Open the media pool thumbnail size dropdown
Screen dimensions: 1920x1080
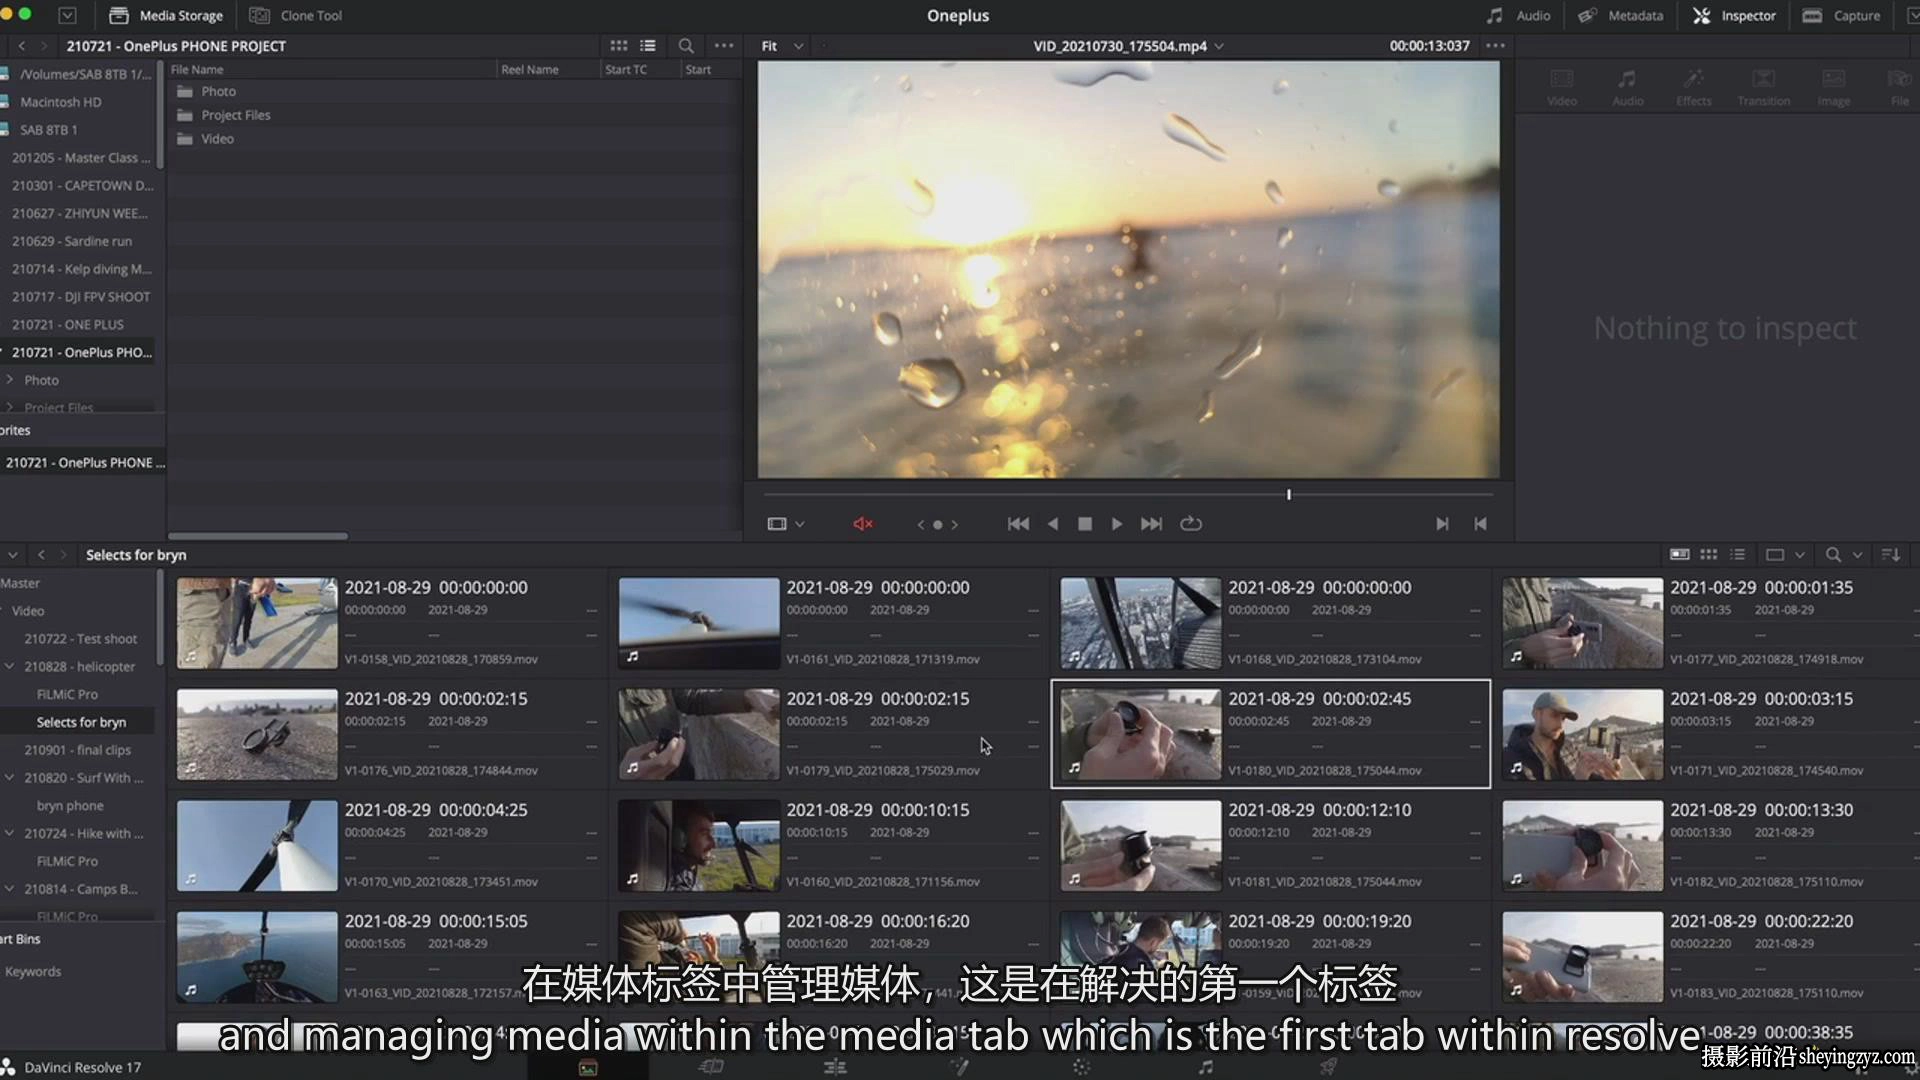[x=1785, y=554]
